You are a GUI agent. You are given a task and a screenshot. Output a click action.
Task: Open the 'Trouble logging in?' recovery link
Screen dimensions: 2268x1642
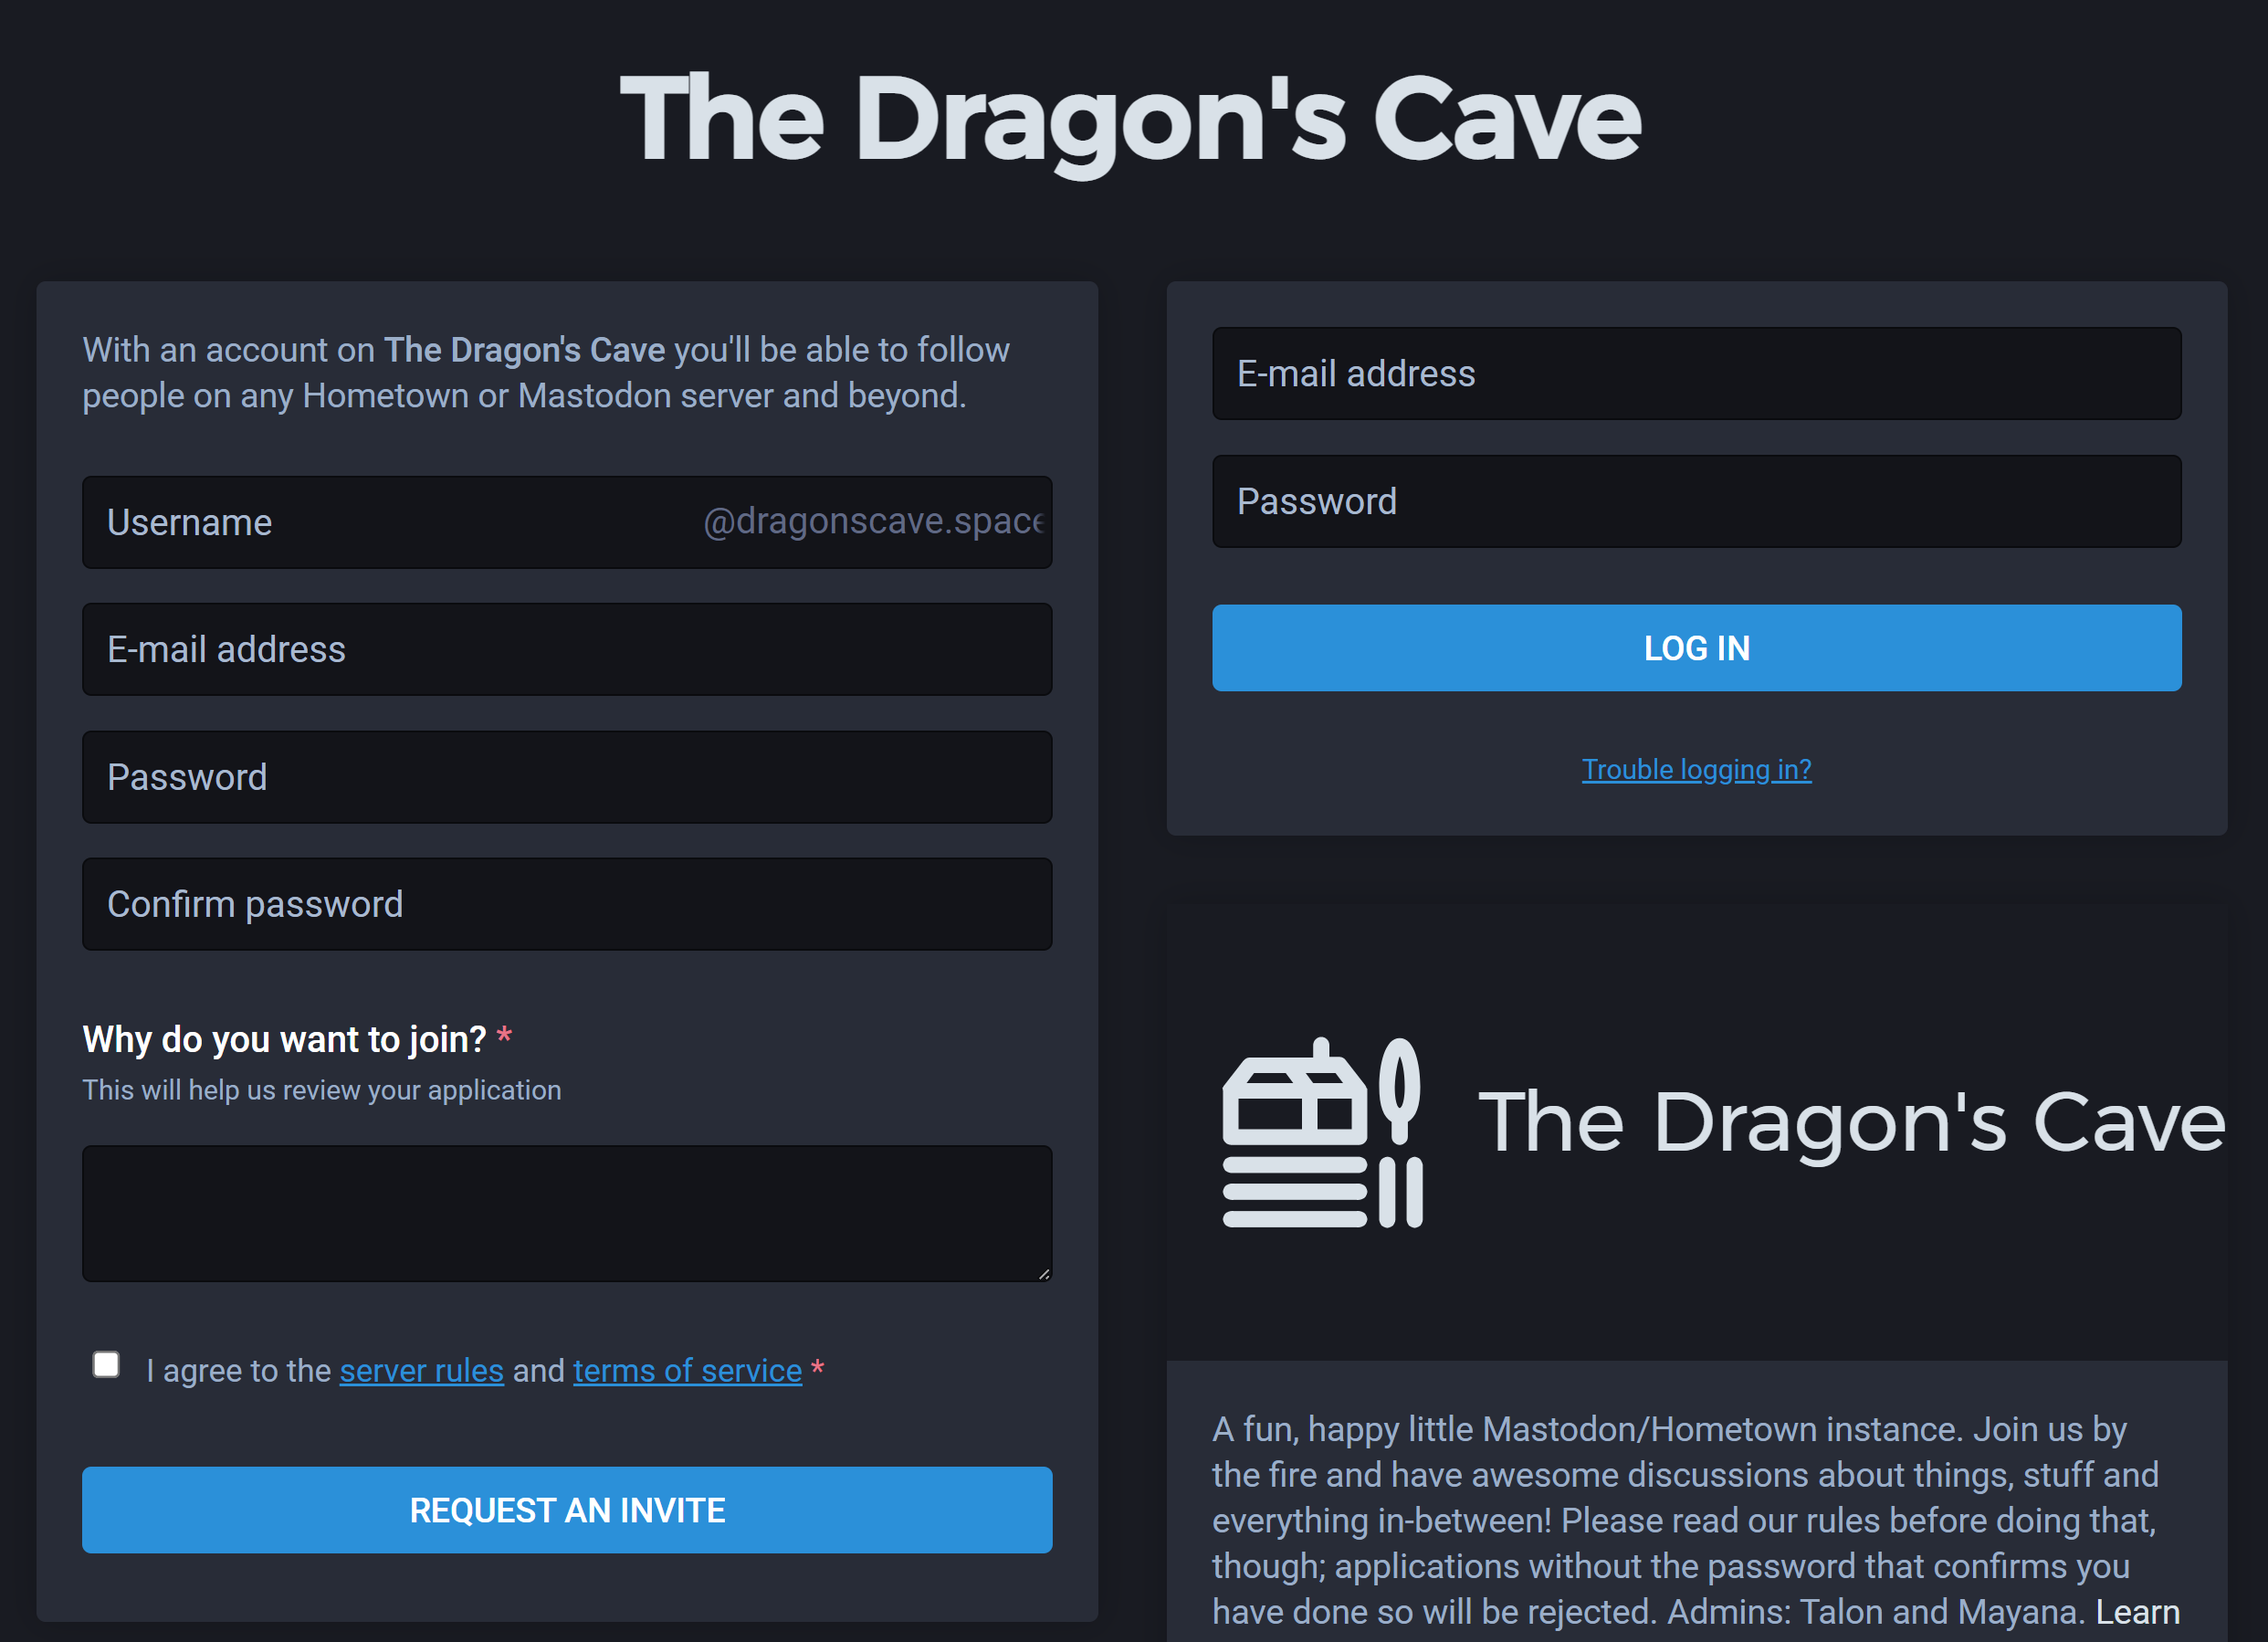tap(1696, 768)
